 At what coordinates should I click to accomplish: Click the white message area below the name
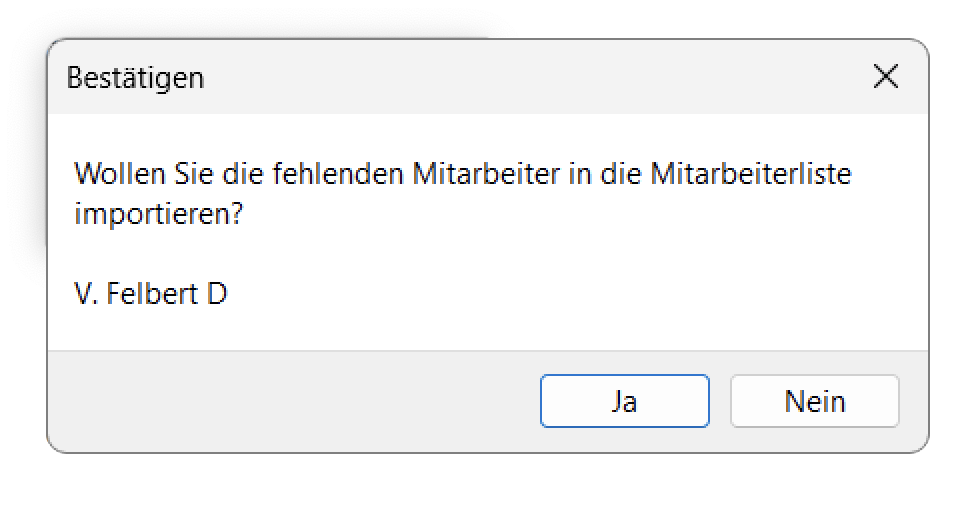(480, 328)
